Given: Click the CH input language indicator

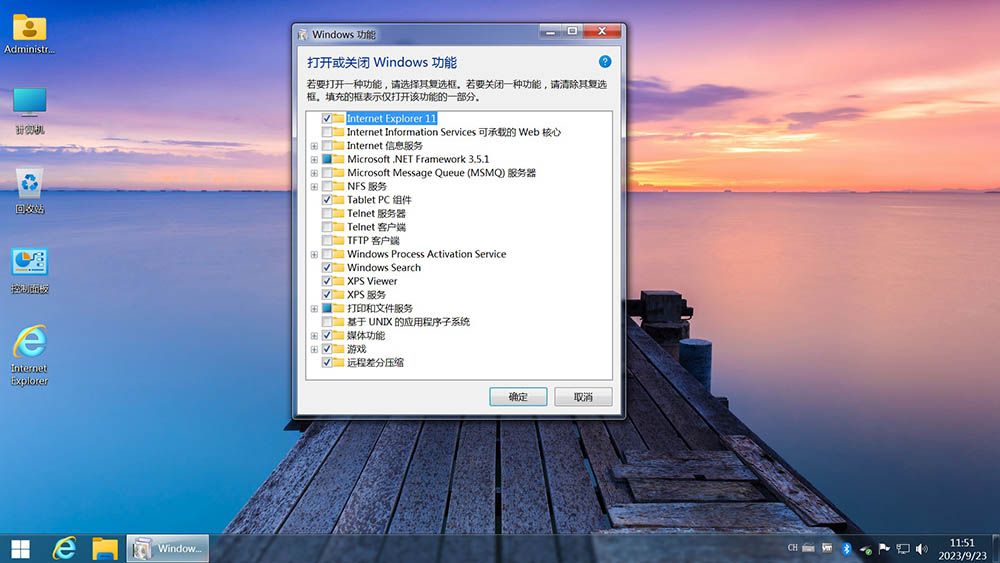Looking at the screenshot, I should (x=793, y=548).
